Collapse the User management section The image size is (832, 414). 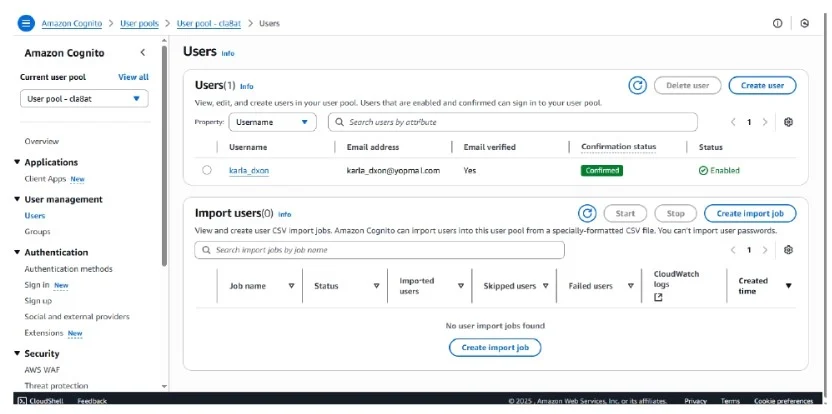(18, 199)
